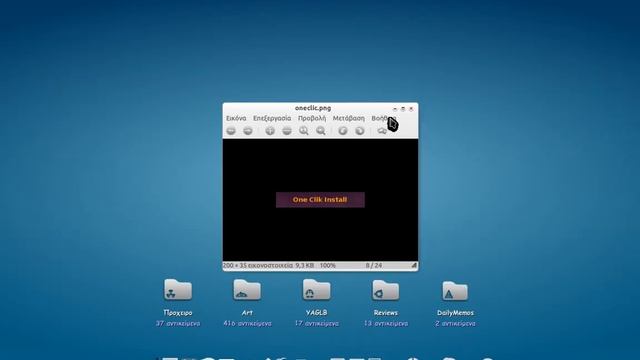
Task: Minimize the oneclic.png viewer window
Action: (395, 109)
